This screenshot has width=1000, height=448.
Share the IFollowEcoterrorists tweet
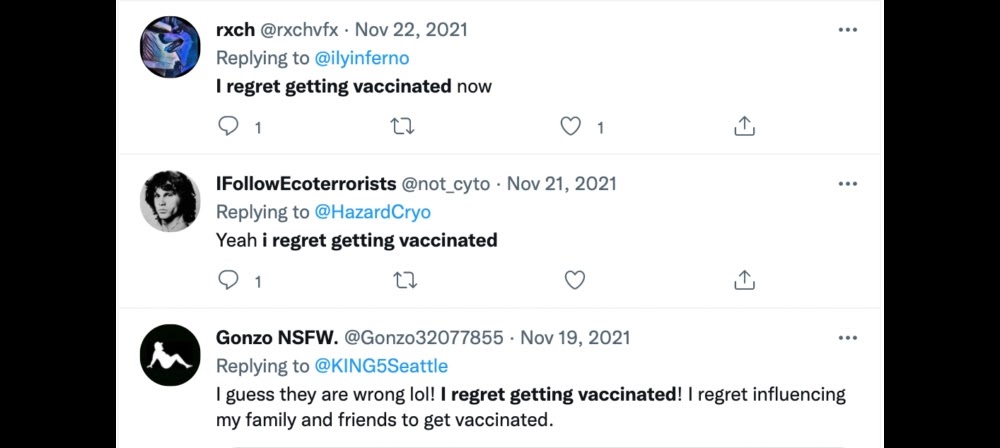pos(744,280)
